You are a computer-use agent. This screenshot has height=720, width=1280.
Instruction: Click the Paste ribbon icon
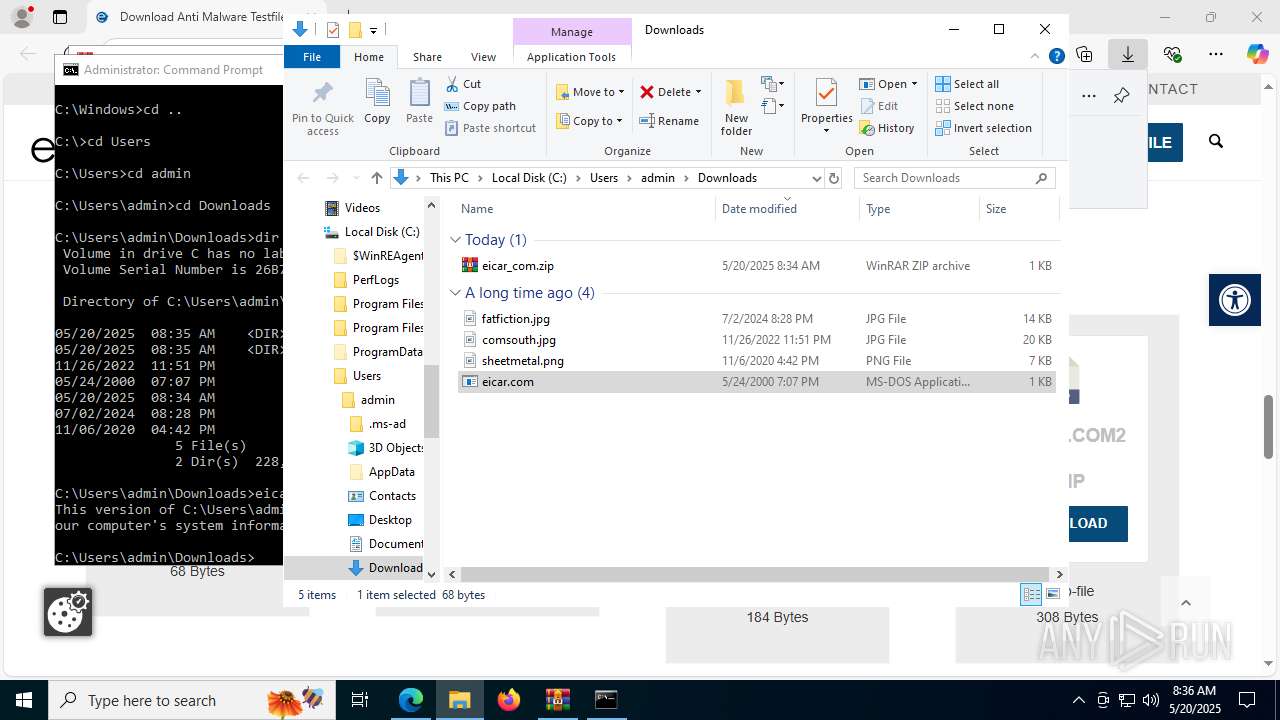coord(419,102)
